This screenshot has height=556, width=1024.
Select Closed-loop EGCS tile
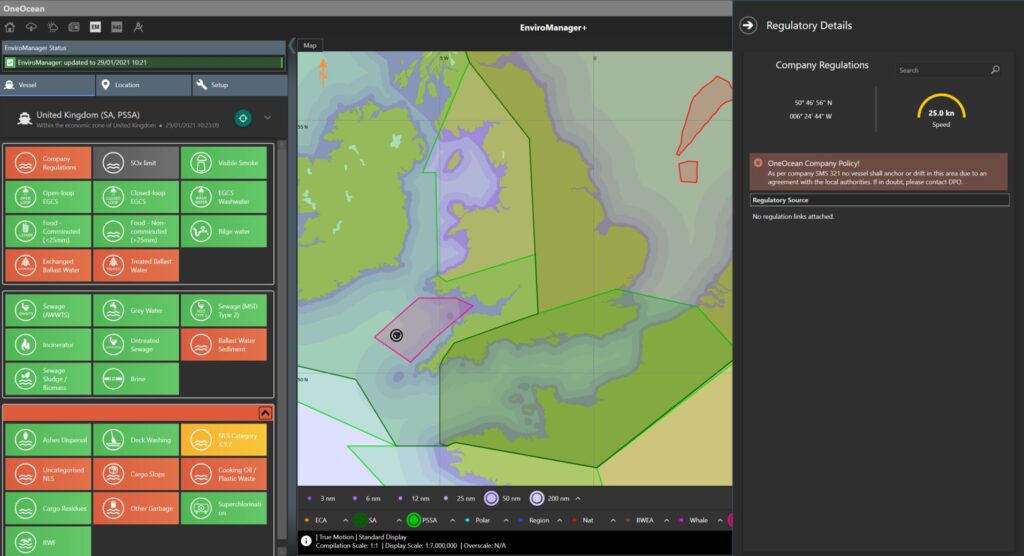136,197
